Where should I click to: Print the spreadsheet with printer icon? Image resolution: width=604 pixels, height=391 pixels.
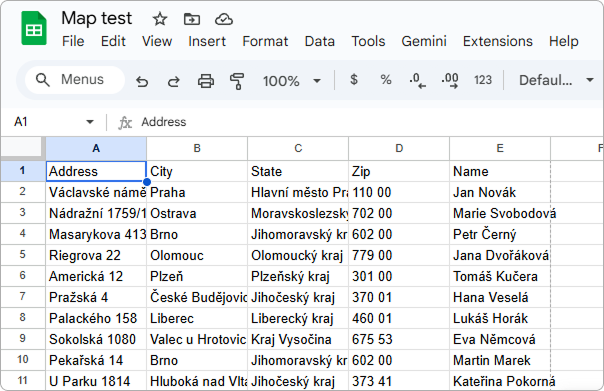206,81
